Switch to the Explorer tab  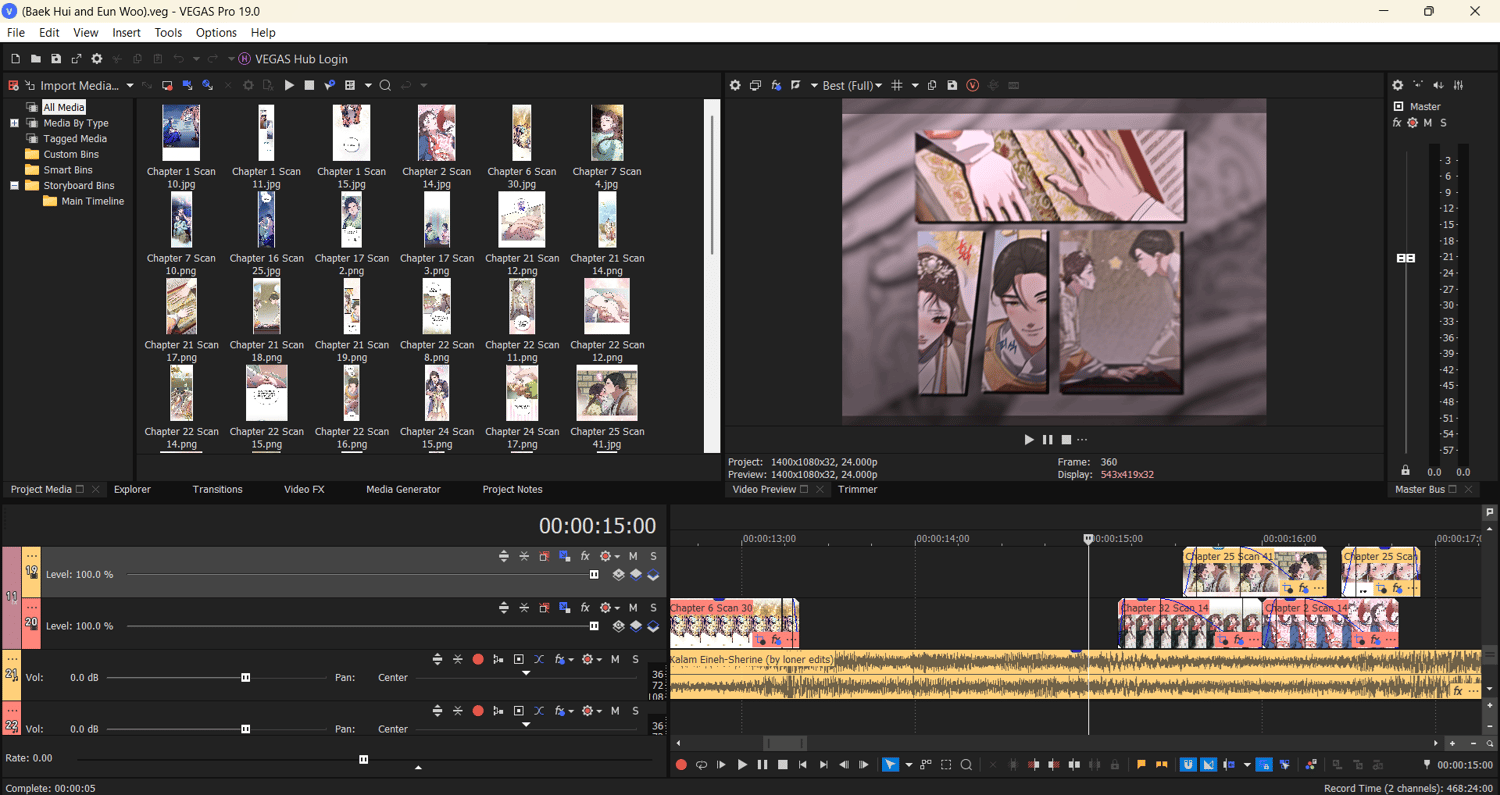[x=132, y=489]
